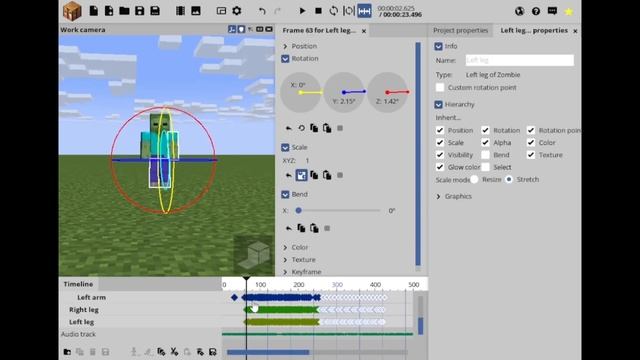The height and width of the screenshot is (360, 640).
Task: Open the forums chat icon
Action: point(552,11)
